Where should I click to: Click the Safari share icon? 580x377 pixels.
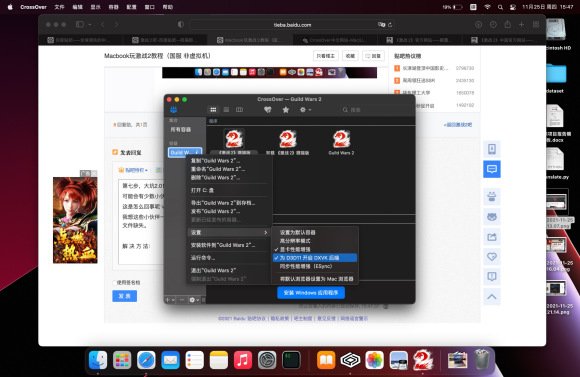point(507,24)
